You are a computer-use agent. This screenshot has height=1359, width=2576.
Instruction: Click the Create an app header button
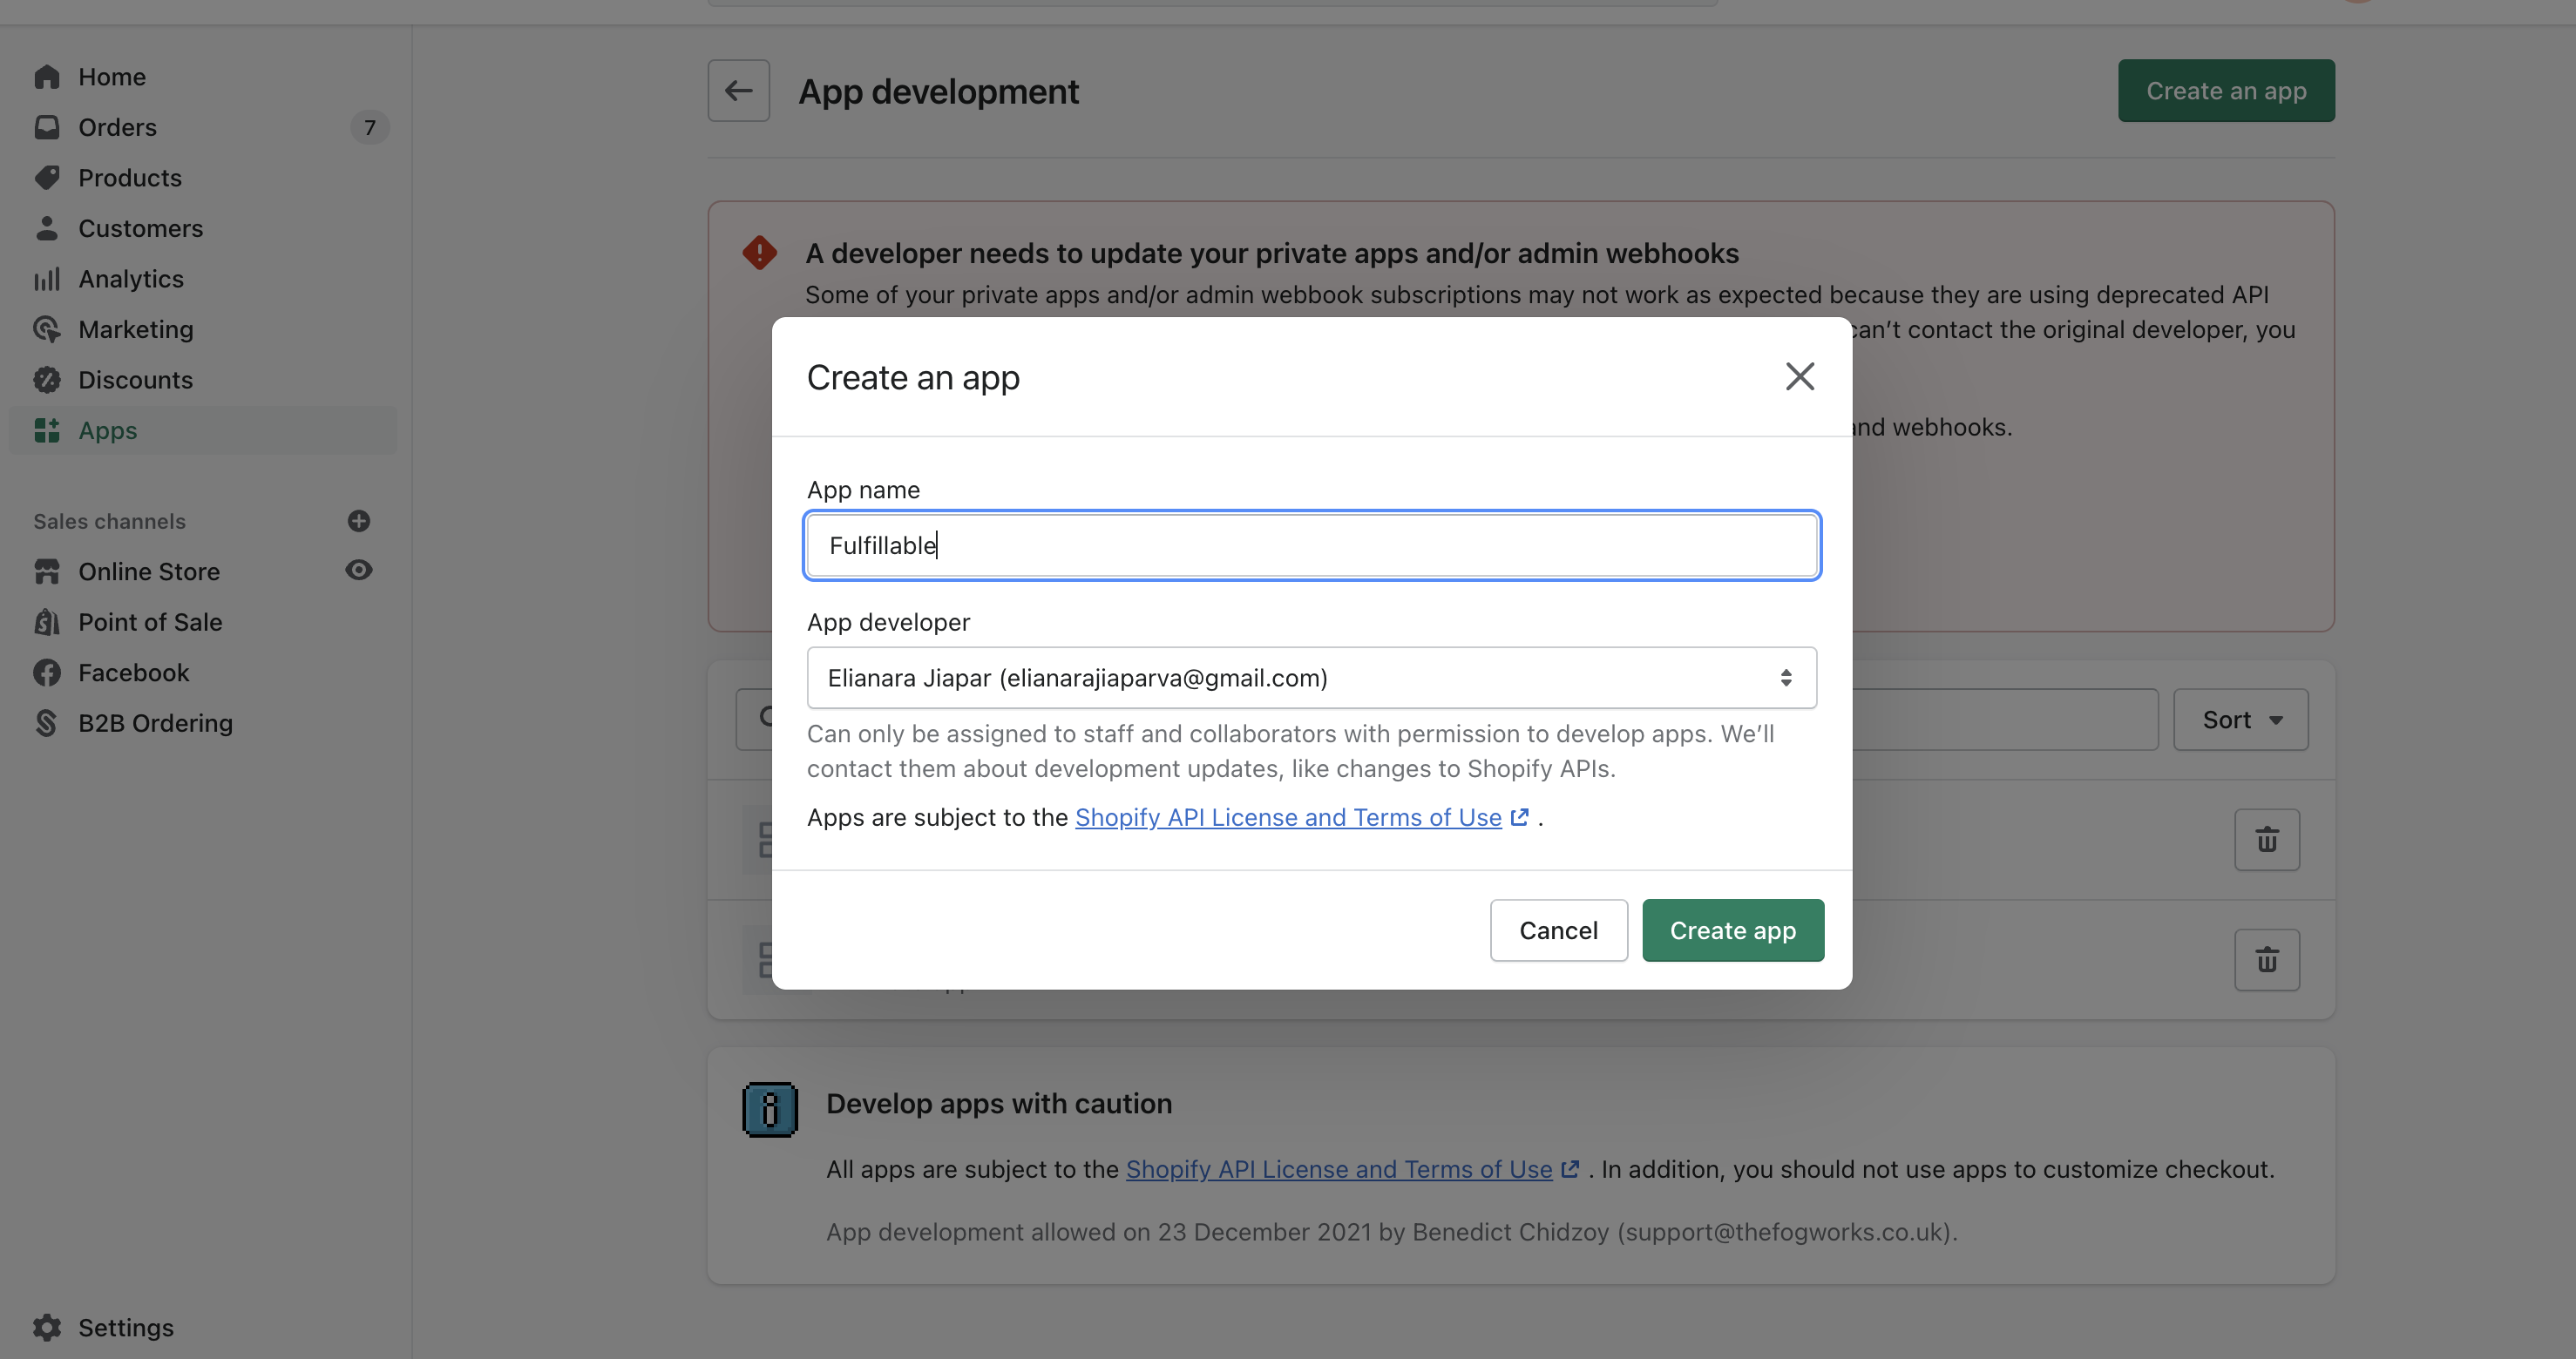pos(2226,91)
